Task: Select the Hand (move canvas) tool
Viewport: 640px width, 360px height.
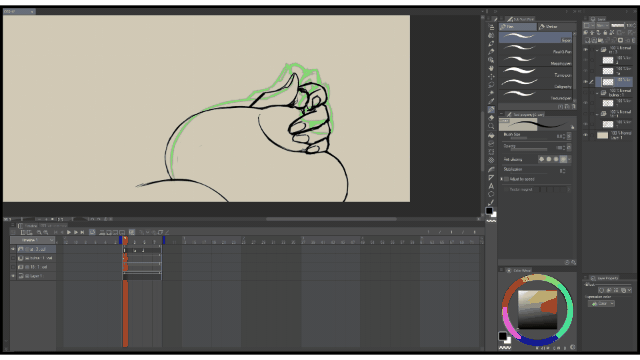Action: click(491, 68)
